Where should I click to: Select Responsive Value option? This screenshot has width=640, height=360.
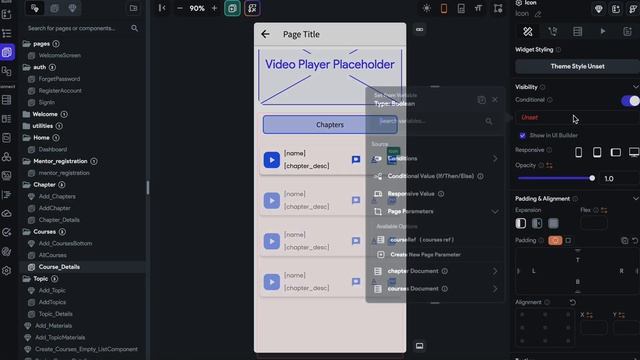coord(411,194)
